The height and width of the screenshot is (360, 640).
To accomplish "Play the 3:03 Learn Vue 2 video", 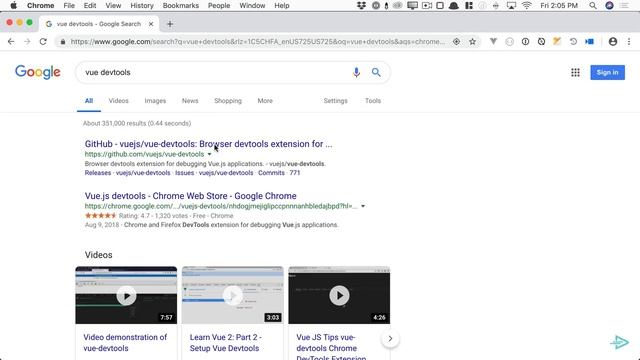I will pyautogui.click(x=233, y=295).
